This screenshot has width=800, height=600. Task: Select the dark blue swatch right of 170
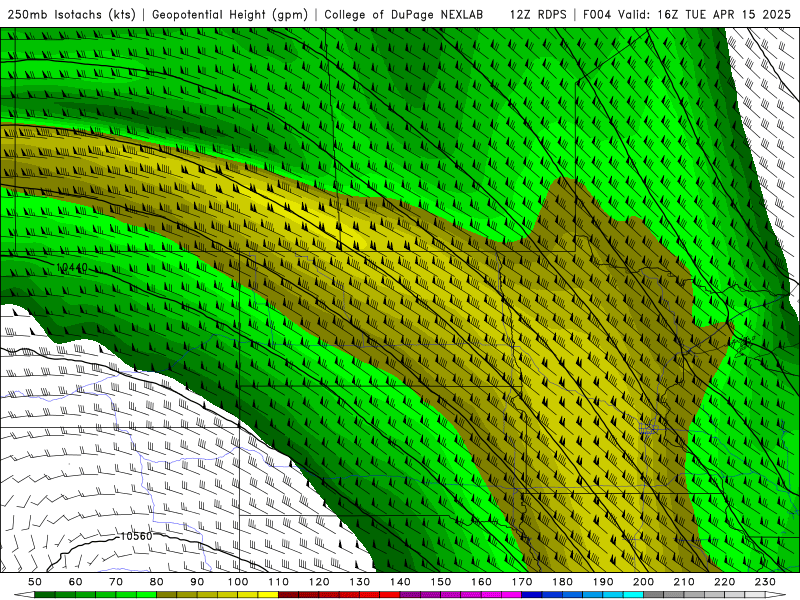point(532,595)
